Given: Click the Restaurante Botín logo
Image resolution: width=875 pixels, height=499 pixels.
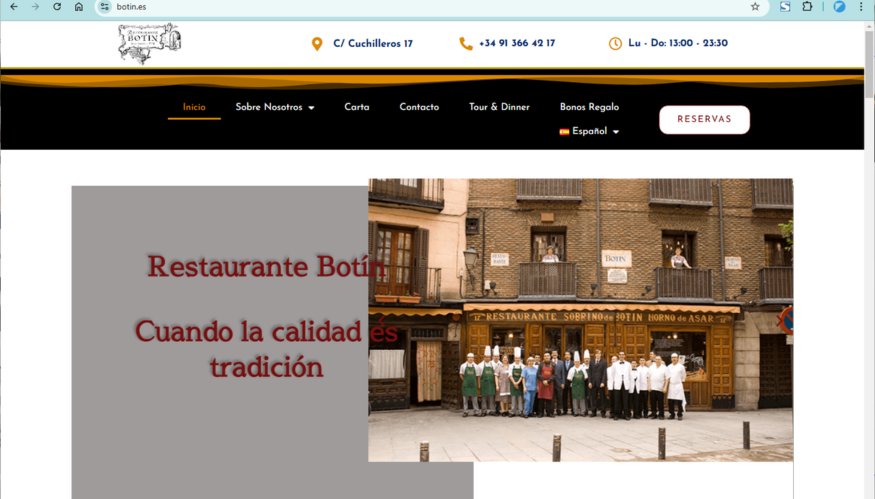Looking at the screenshot, I should pos(150,43).
